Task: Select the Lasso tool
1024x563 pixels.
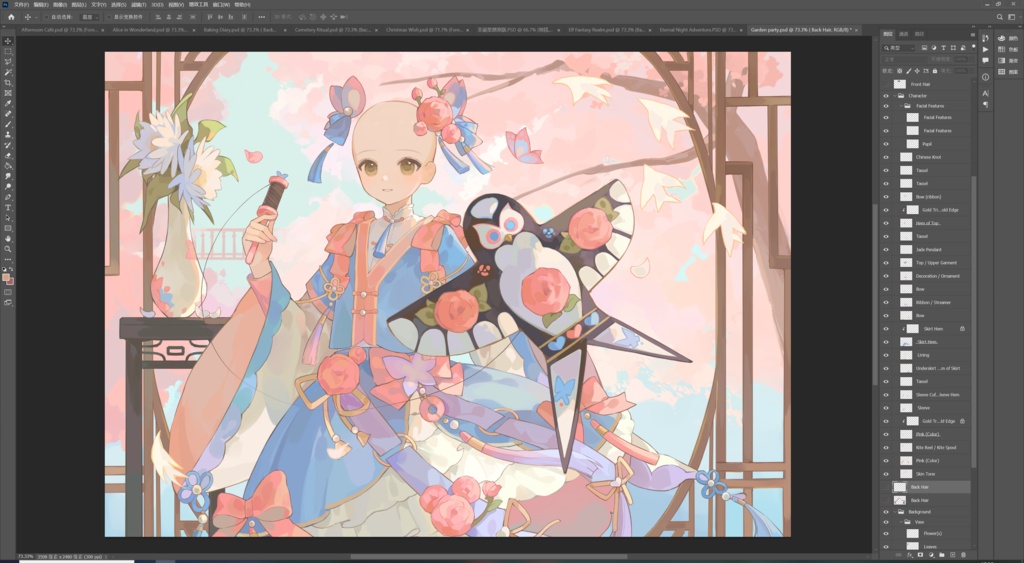Action: 8,62
